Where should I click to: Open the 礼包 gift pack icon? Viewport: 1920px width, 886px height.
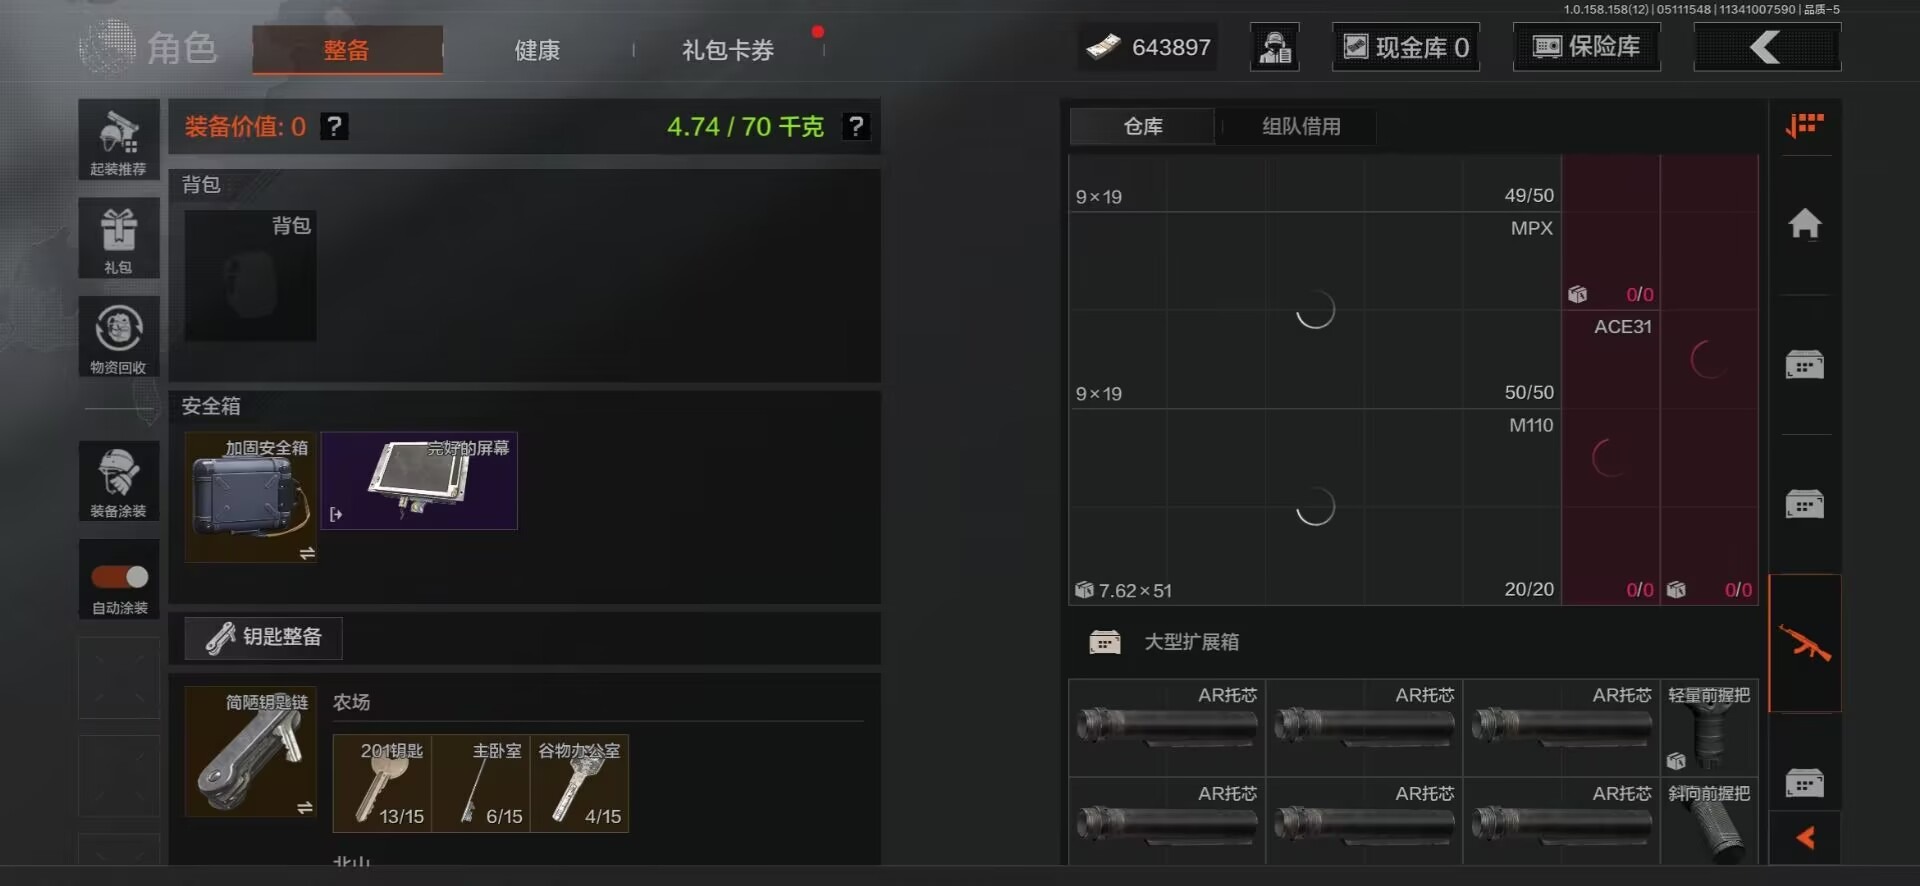pos(119,238)
